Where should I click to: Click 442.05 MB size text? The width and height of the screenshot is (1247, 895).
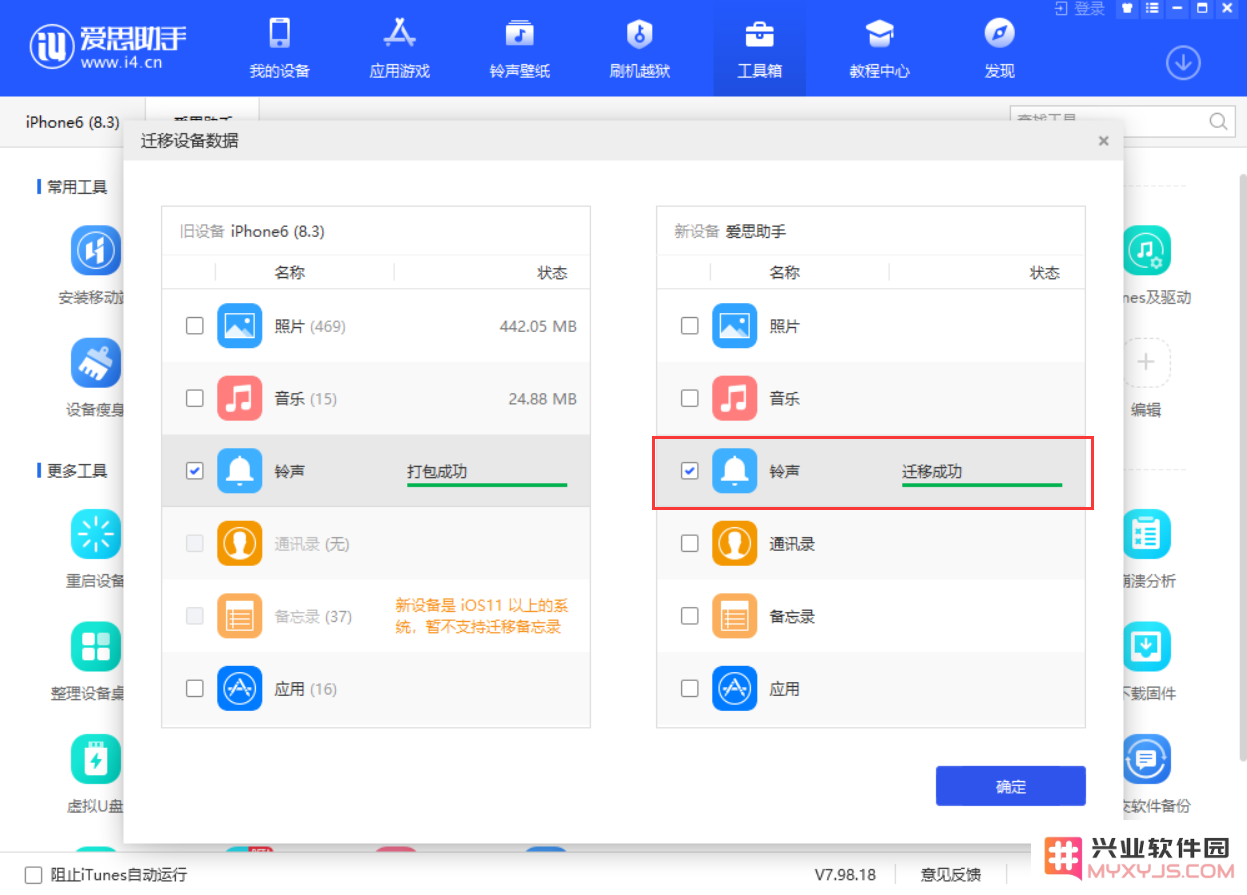pyautogui.click(x=538, y=326)
